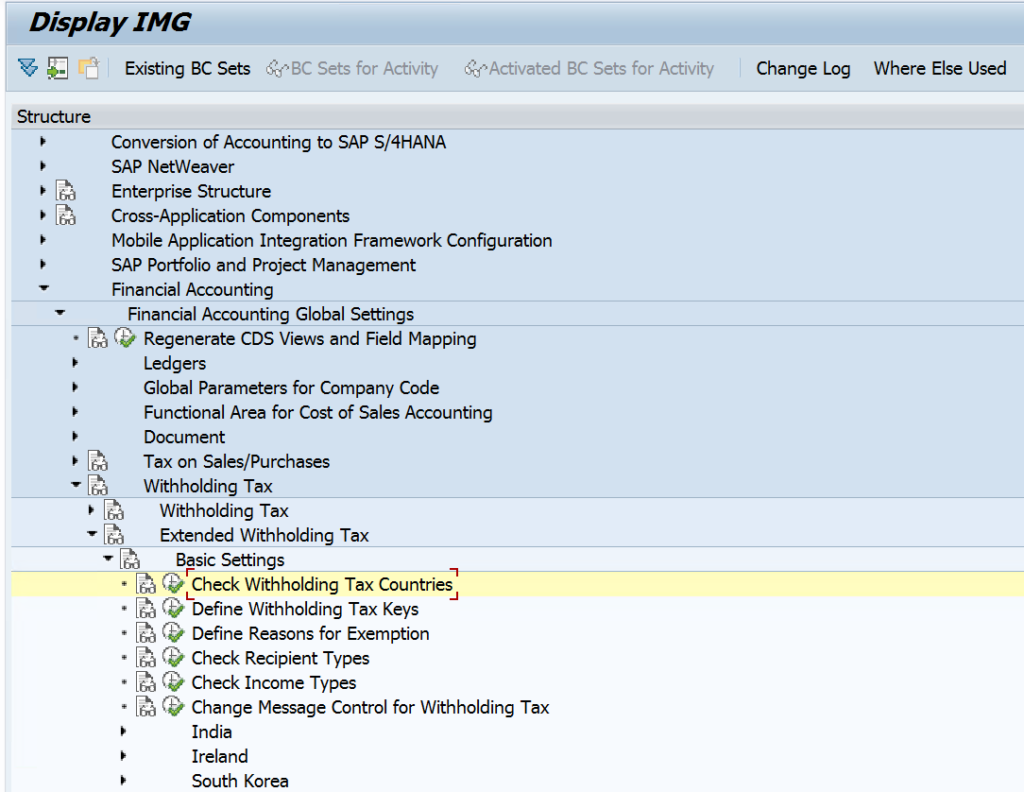The height and width of the screenshot is (792, 1024).
Task: Click Where Else Used button
Action: click(x=940, y=69)
